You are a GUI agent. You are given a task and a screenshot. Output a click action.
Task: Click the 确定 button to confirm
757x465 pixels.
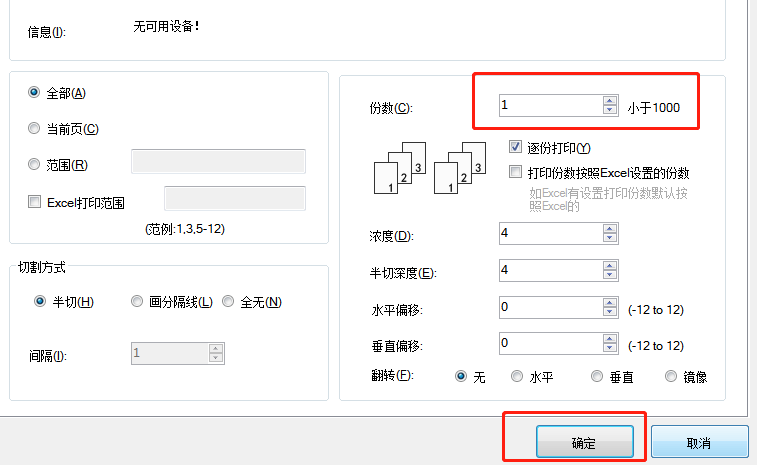tap(585, 443)
